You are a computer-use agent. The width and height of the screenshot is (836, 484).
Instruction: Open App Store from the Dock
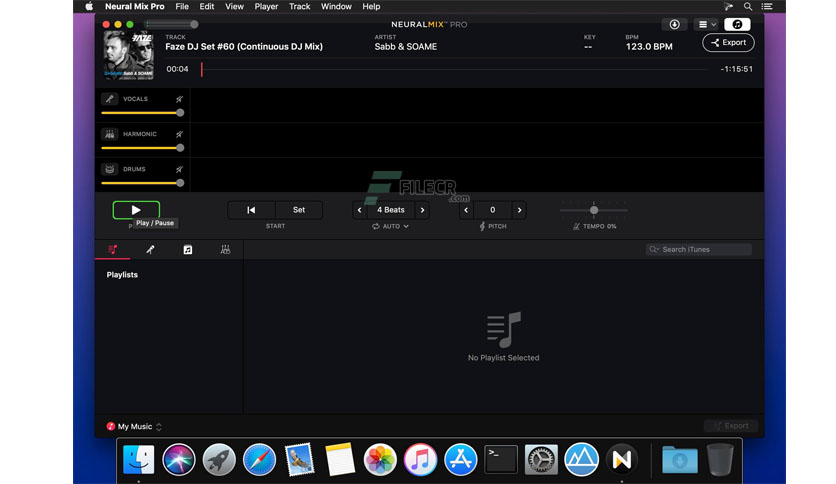(461, 459)
